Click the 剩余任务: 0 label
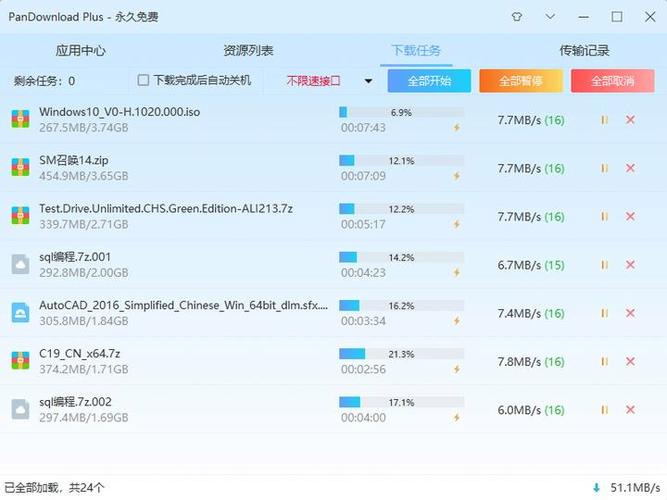 [44, 81]
